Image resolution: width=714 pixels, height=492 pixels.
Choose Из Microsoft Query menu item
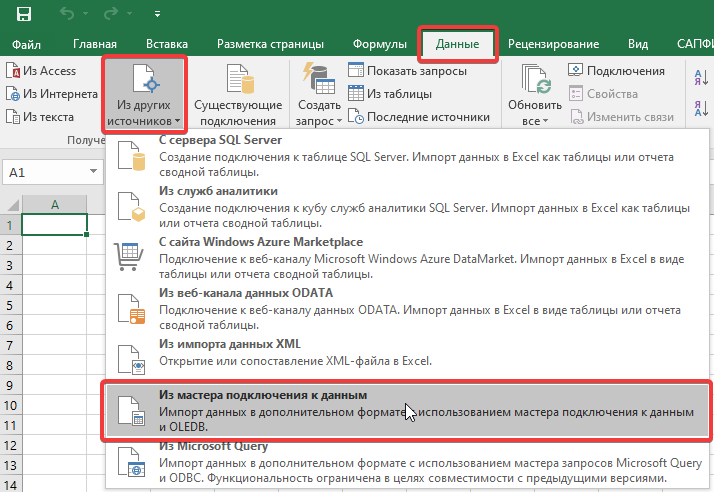pyautogui.click(x=407, y=464)
